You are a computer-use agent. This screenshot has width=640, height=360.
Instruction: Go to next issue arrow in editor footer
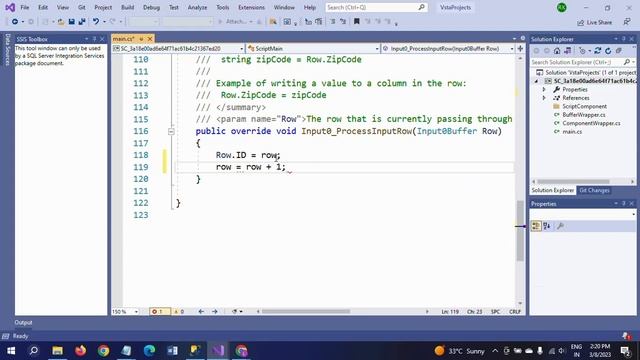pyautogui.click(x=215, y=311)
